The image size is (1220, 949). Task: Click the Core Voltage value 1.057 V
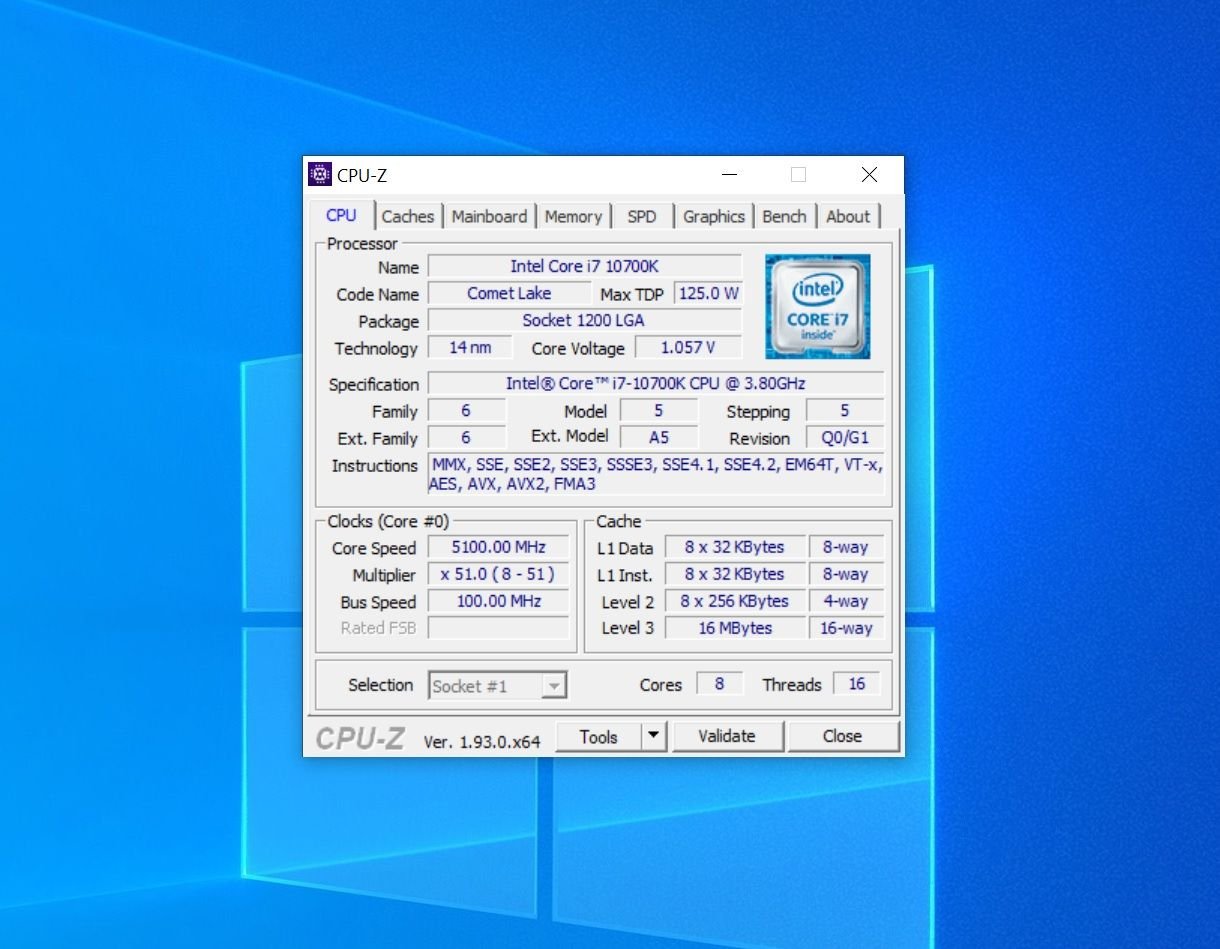point(688,347)
